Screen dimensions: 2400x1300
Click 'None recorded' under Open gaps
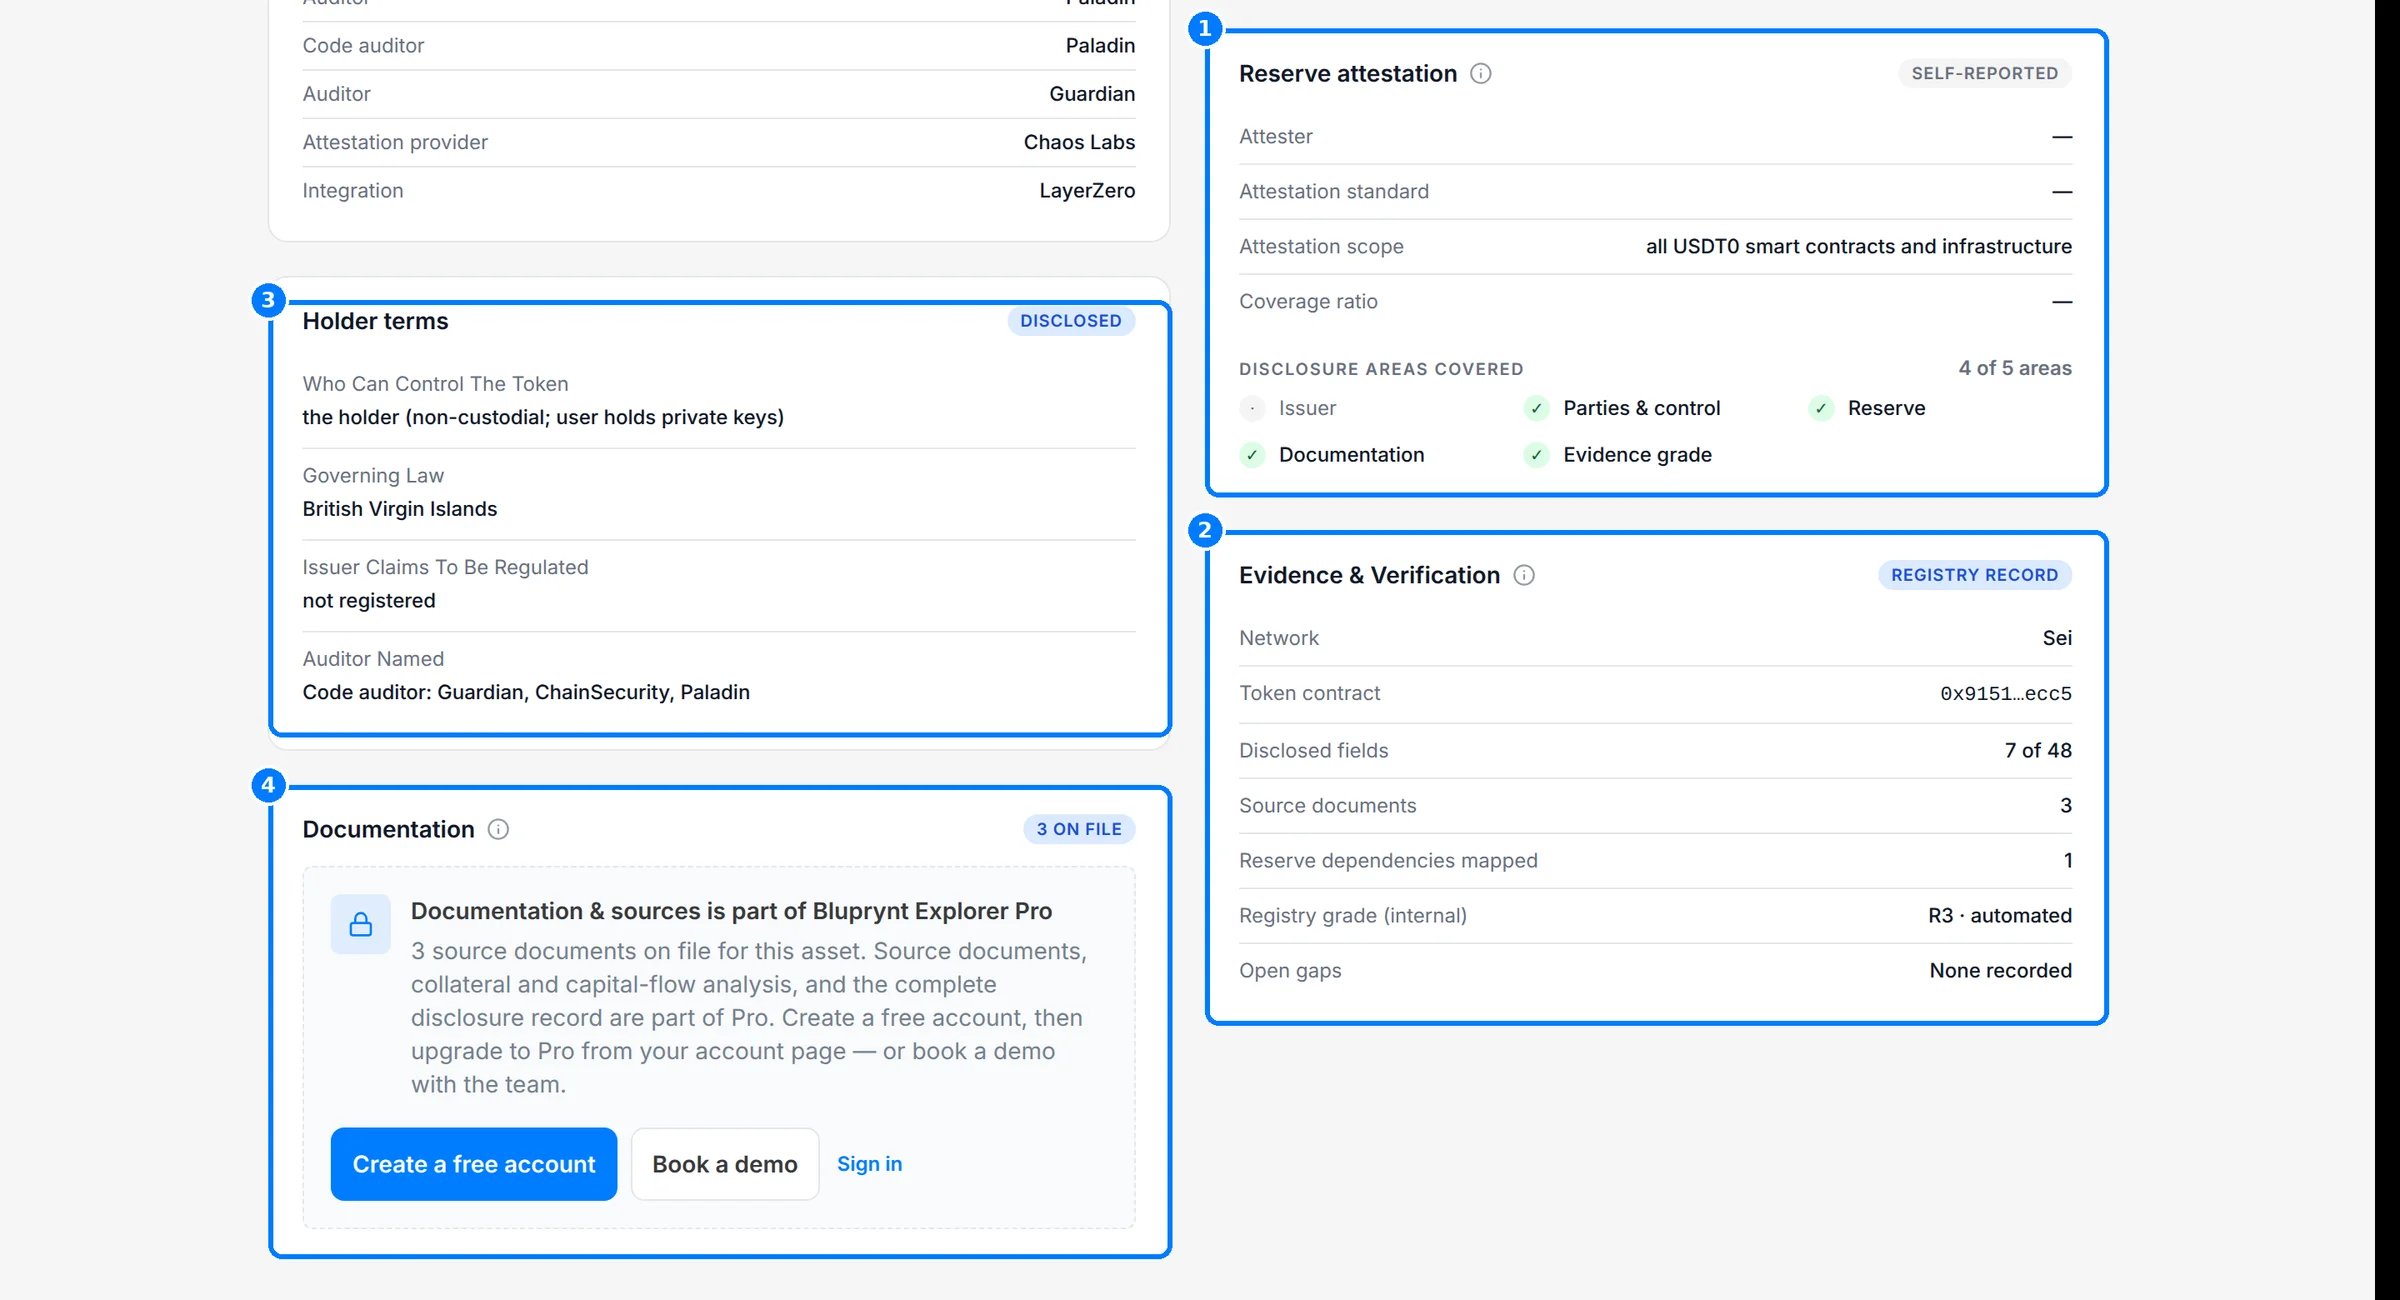tap(2001, 970)
